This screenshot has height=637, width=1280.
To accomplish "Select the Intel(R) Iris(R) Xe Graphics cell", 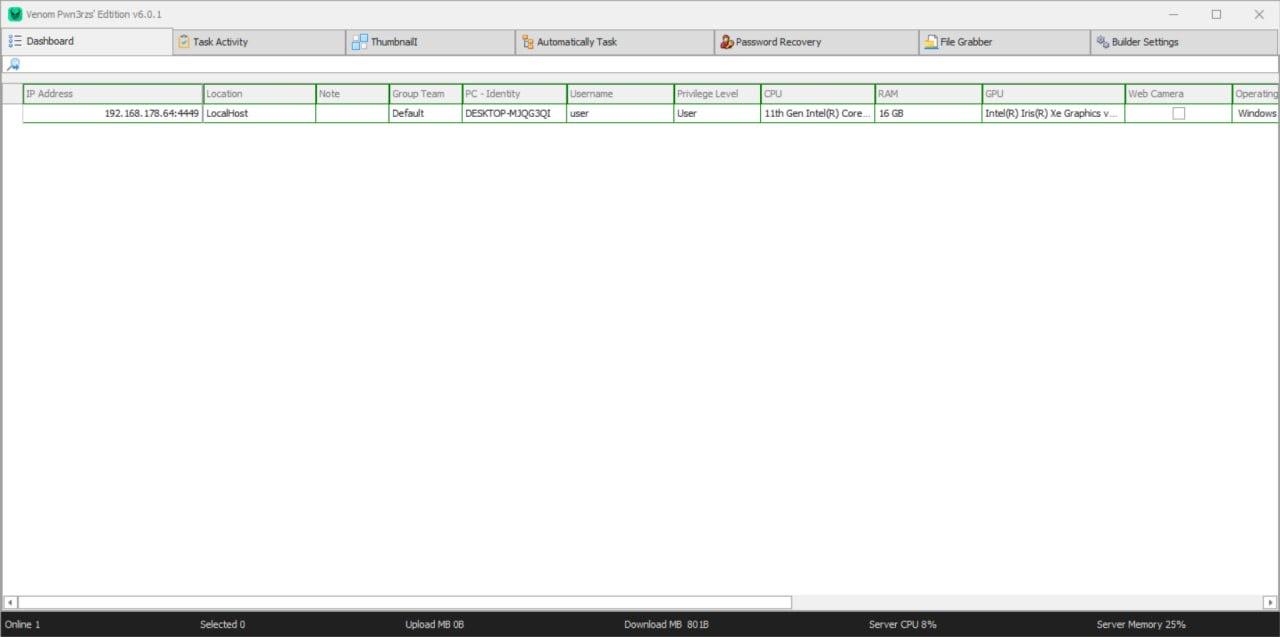I will click(x=1054, y=114).
